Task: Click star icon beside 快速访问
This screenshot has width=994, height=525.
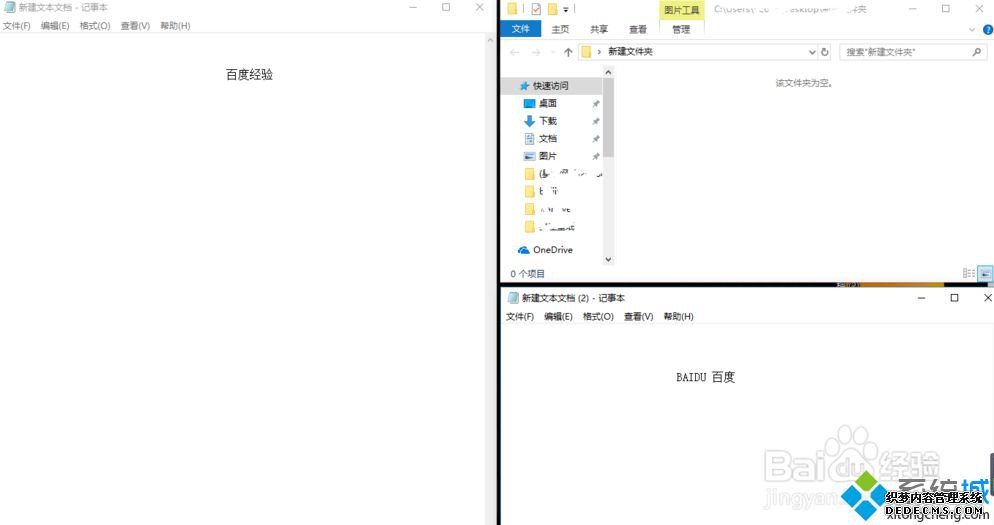Action: [x=524, y=86]
